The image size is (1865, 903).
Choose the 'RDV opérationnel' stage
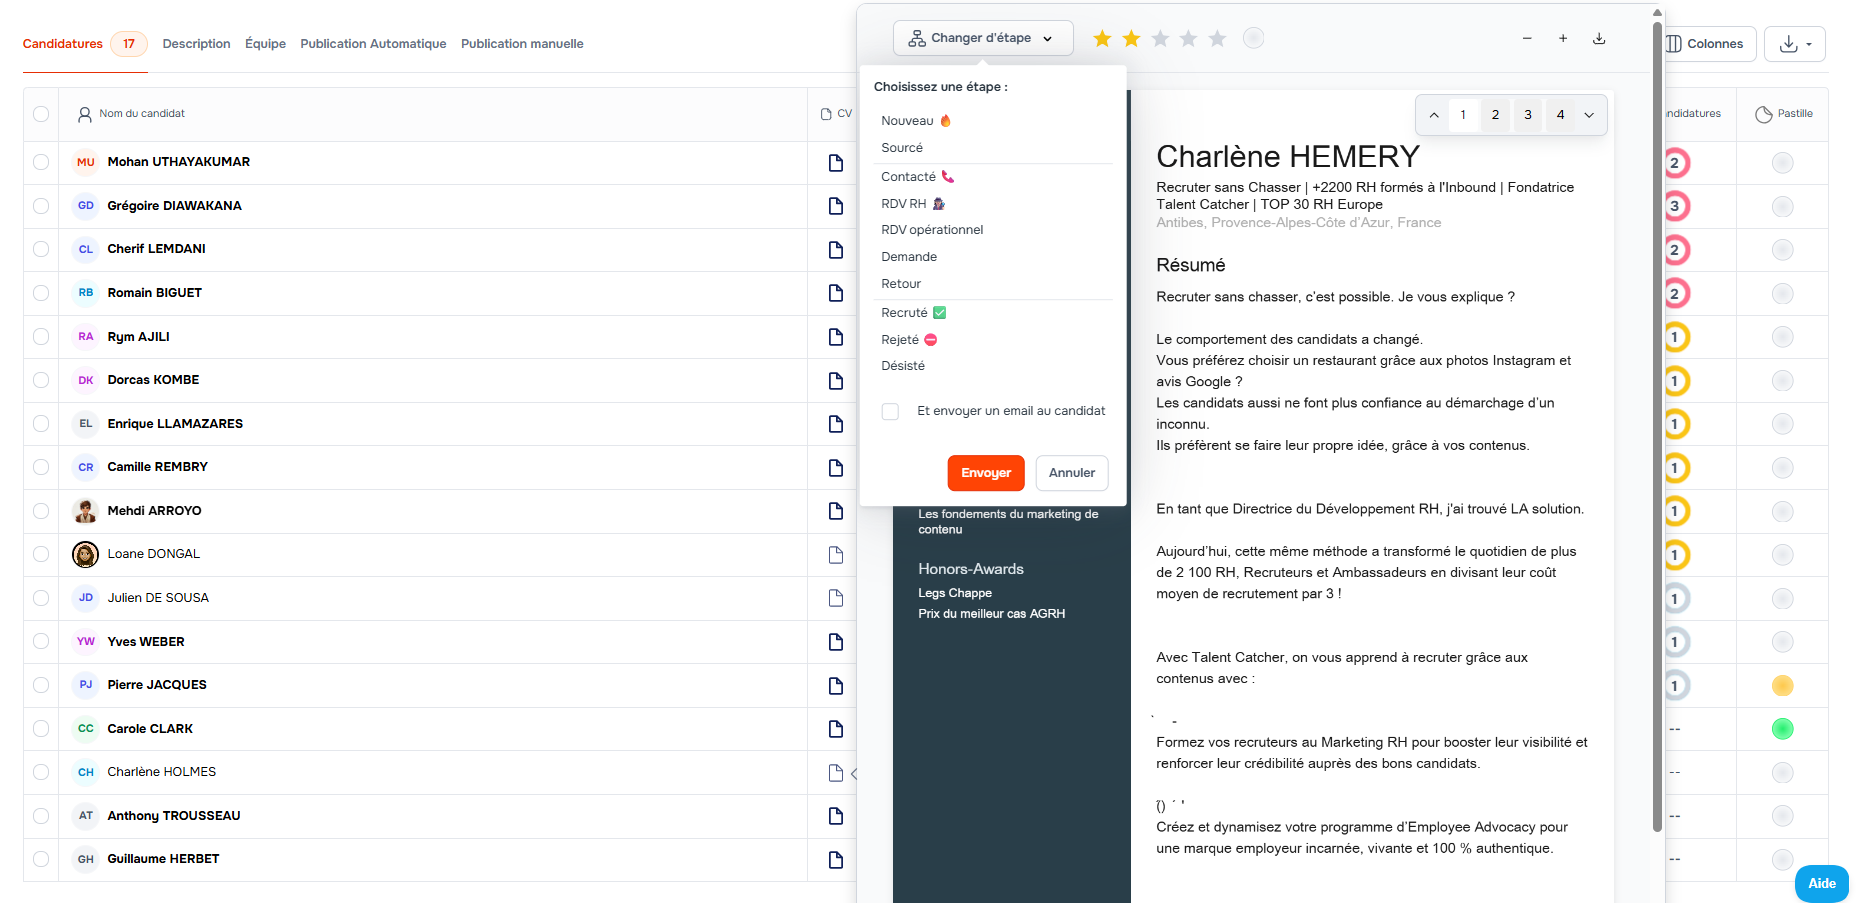(x=932, y=230)
